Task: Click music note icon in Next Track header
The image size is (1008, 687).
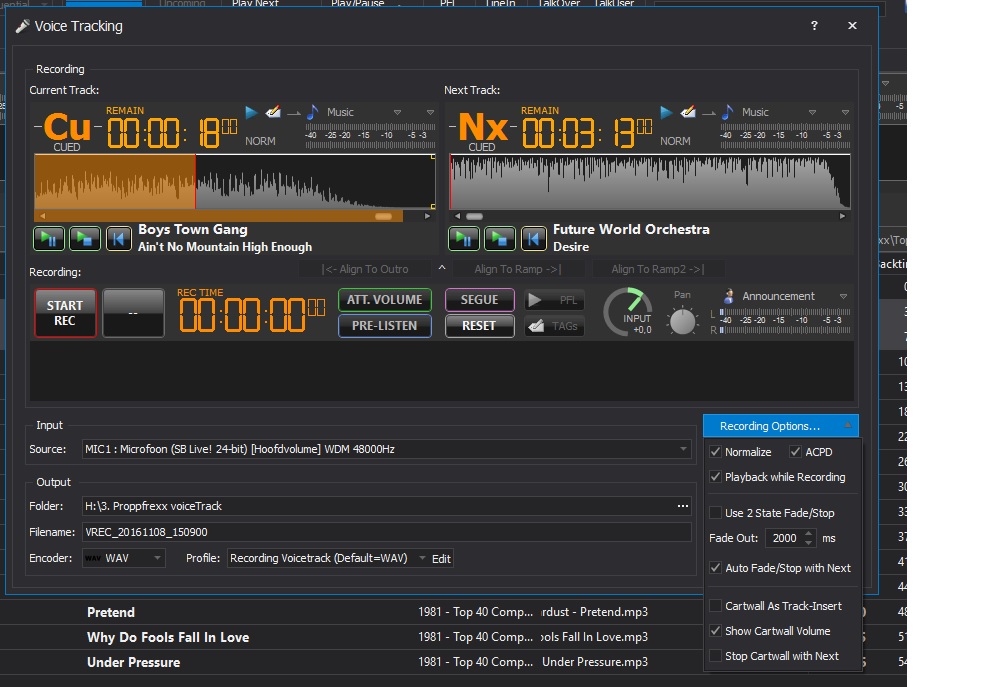Action: (x=728, y=112)
